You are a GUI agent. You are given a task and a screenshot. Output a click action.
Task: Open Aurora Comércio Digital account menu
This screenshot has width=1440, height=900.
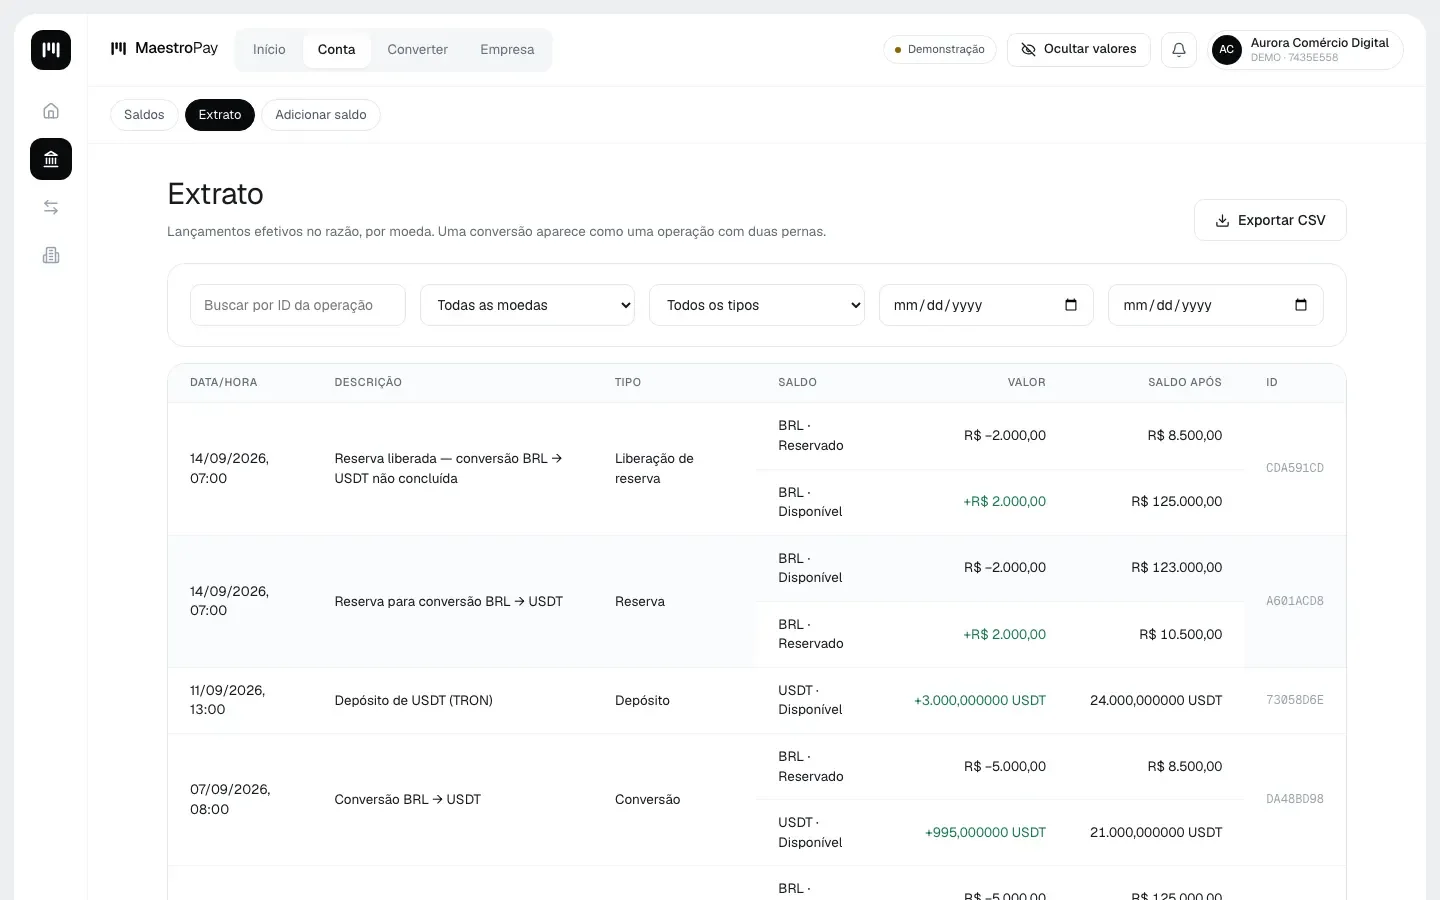(x=1306, y=49)
